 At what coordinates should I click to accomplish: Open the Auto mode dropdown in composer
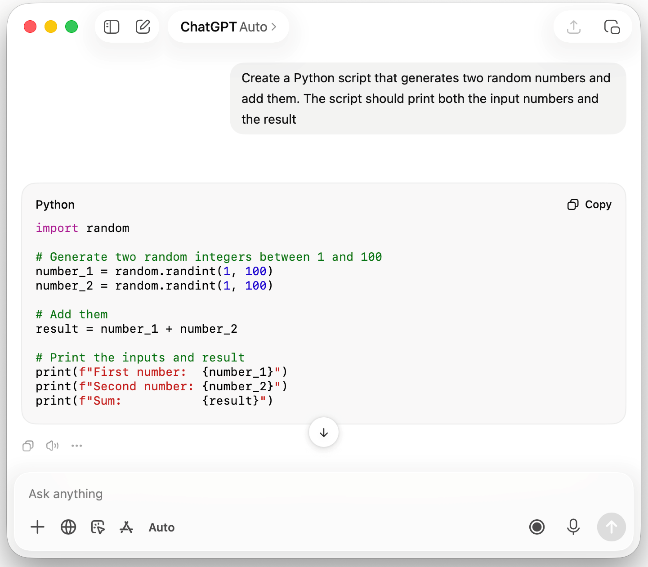[x=162, y=527]
